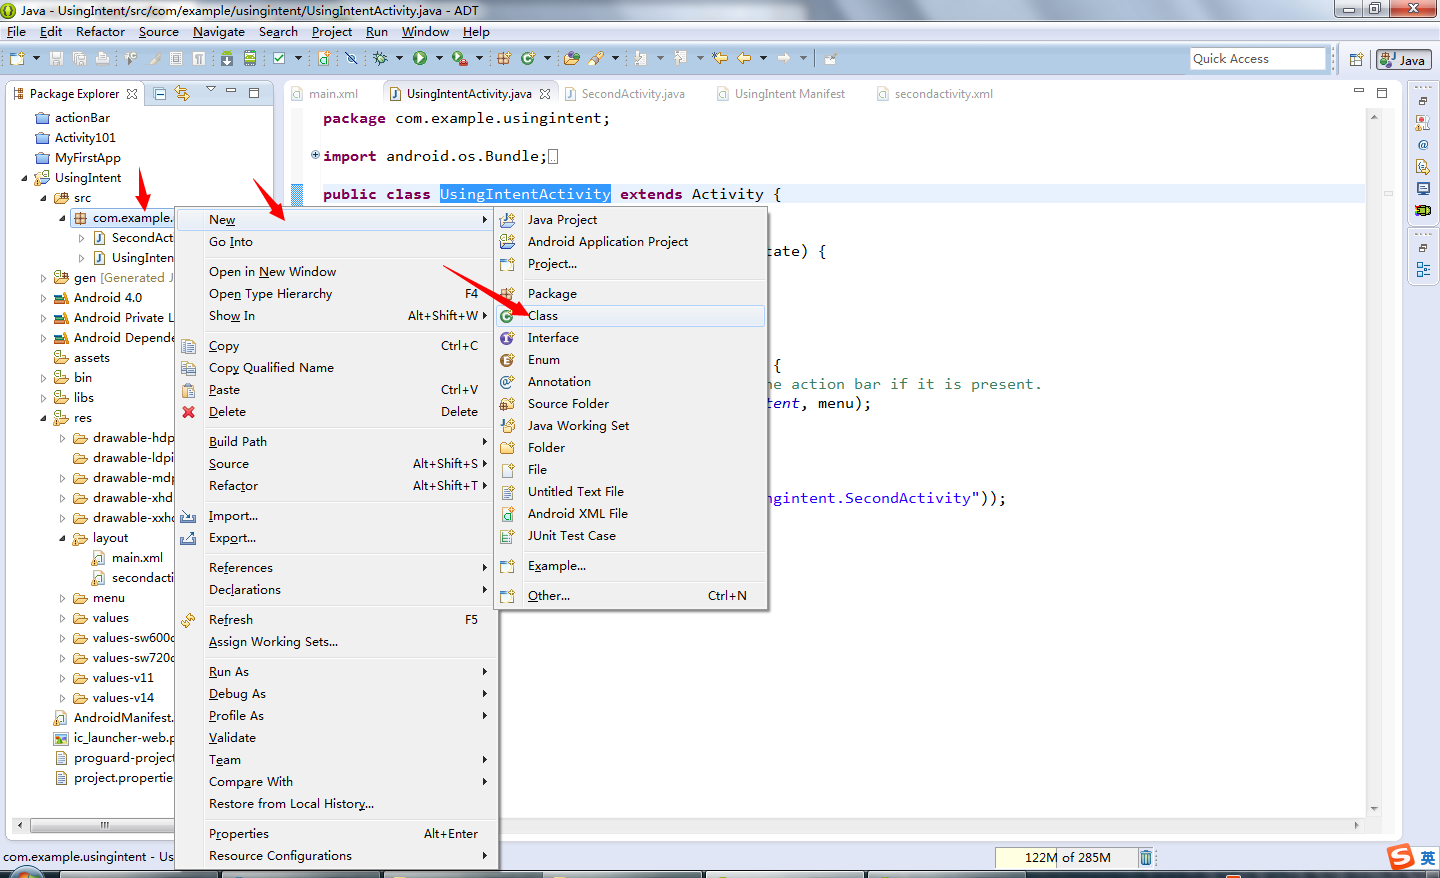Click the Java perspective button
The width and height of the screenshot is (1440, 878).
(x=1403, y=60)
